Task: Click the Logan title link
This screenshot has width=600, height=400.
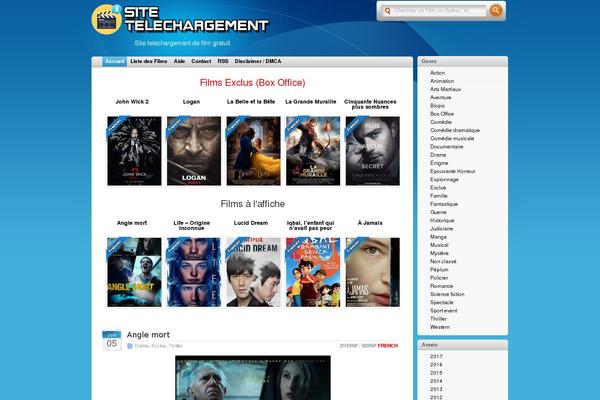Action: [x=191, y=102]
